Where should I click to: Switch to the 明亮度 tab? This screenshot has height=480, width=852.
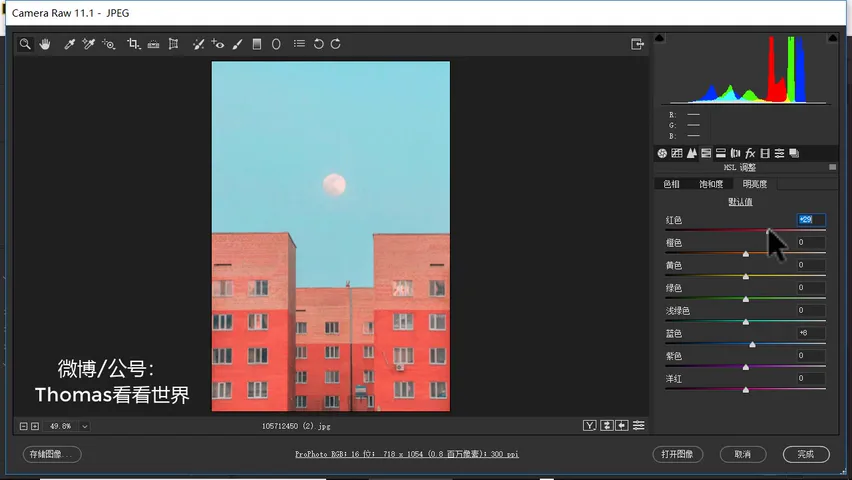[x=755, y=184]
